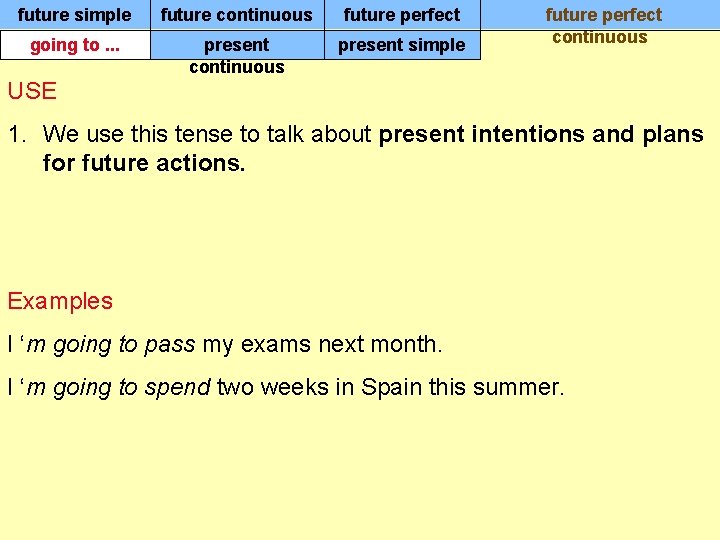Click the words 'this summer' in second example
This screenshot has width=720, height=540.
(x=496, y=387)
